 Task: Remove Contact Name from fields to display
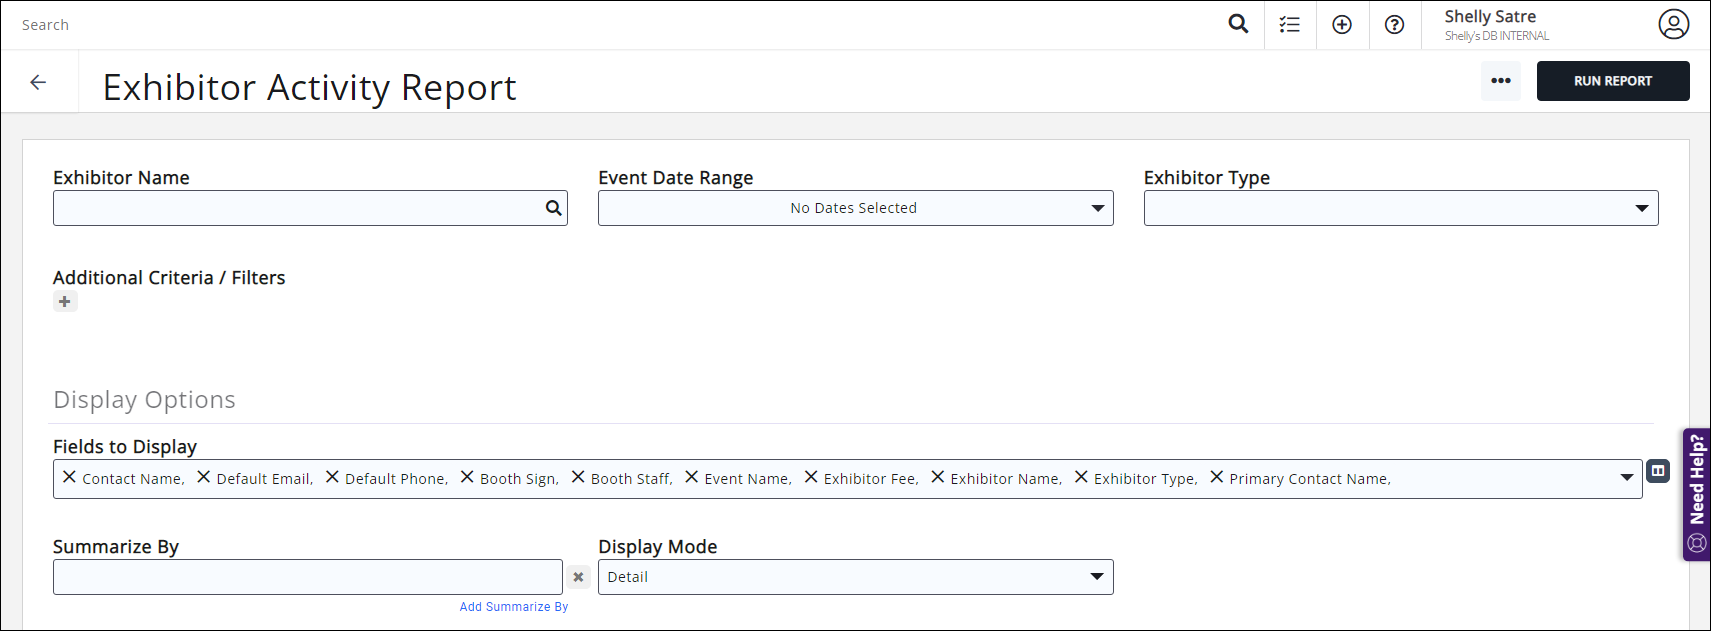tap(69, 477)
